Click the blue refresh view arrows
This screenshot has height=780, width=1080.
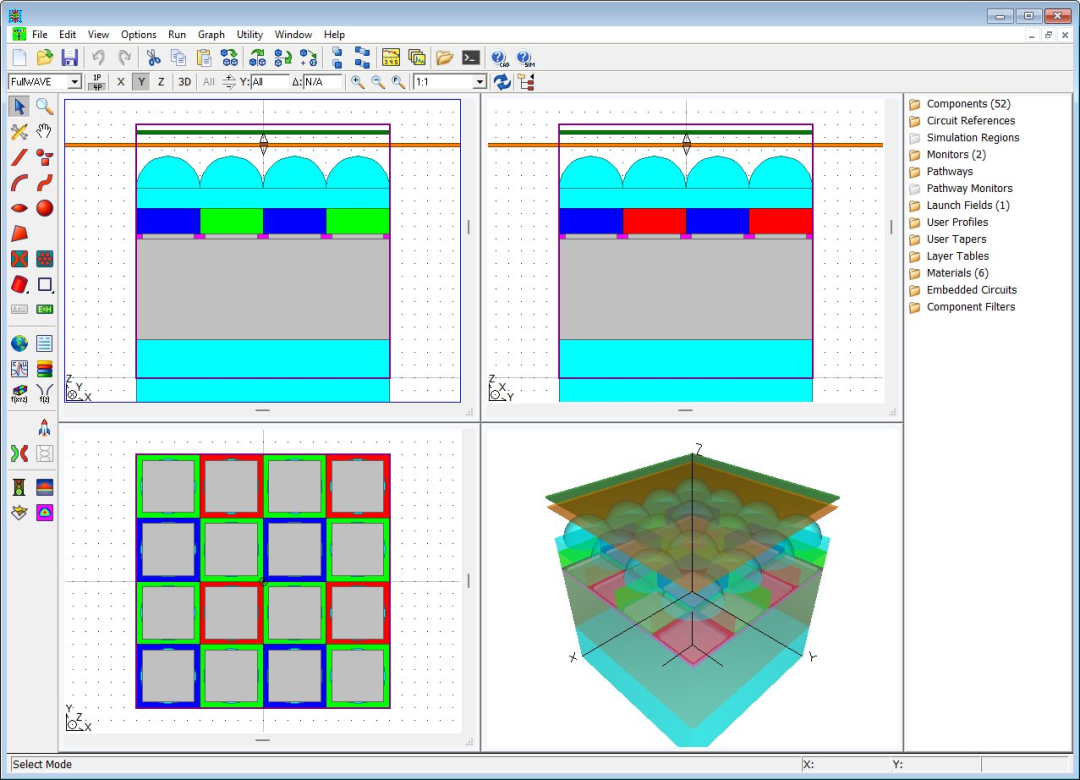coord(502,82)
